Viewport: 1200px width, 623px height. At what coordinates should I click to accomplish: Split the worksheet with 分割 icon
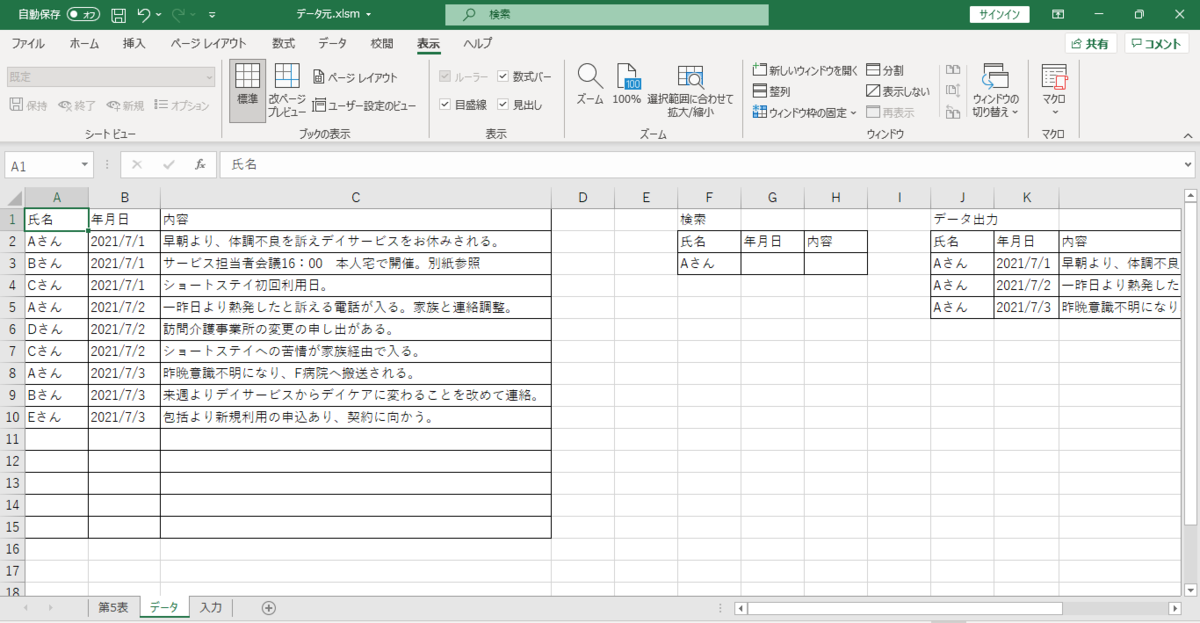[x=885, y=69]
